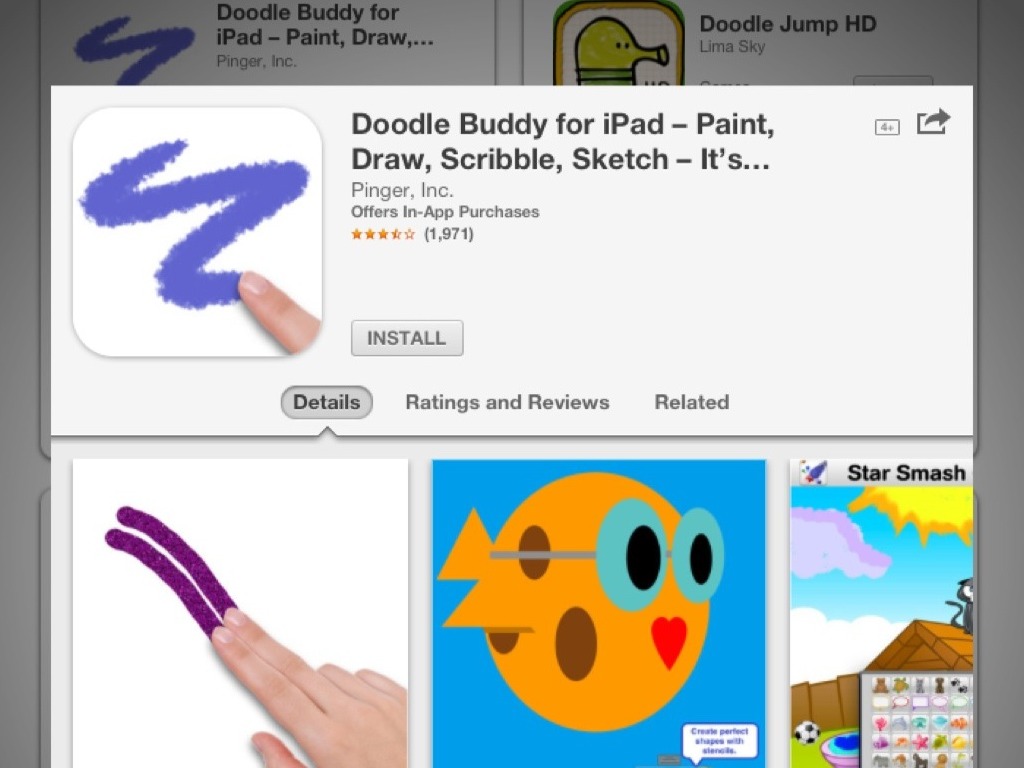Open the Related tab

[692, 402]
